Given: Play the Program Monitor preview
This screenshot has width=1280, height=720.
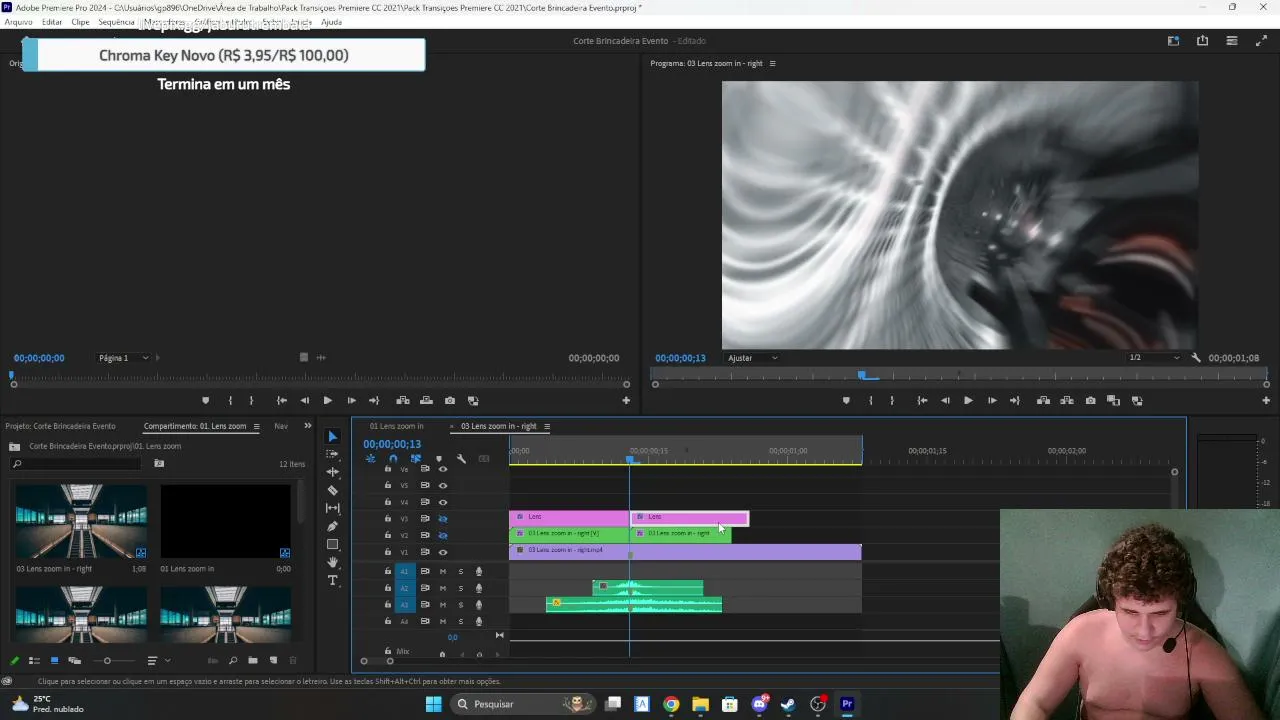Looking at the screenshot, I should coord(968,400).
